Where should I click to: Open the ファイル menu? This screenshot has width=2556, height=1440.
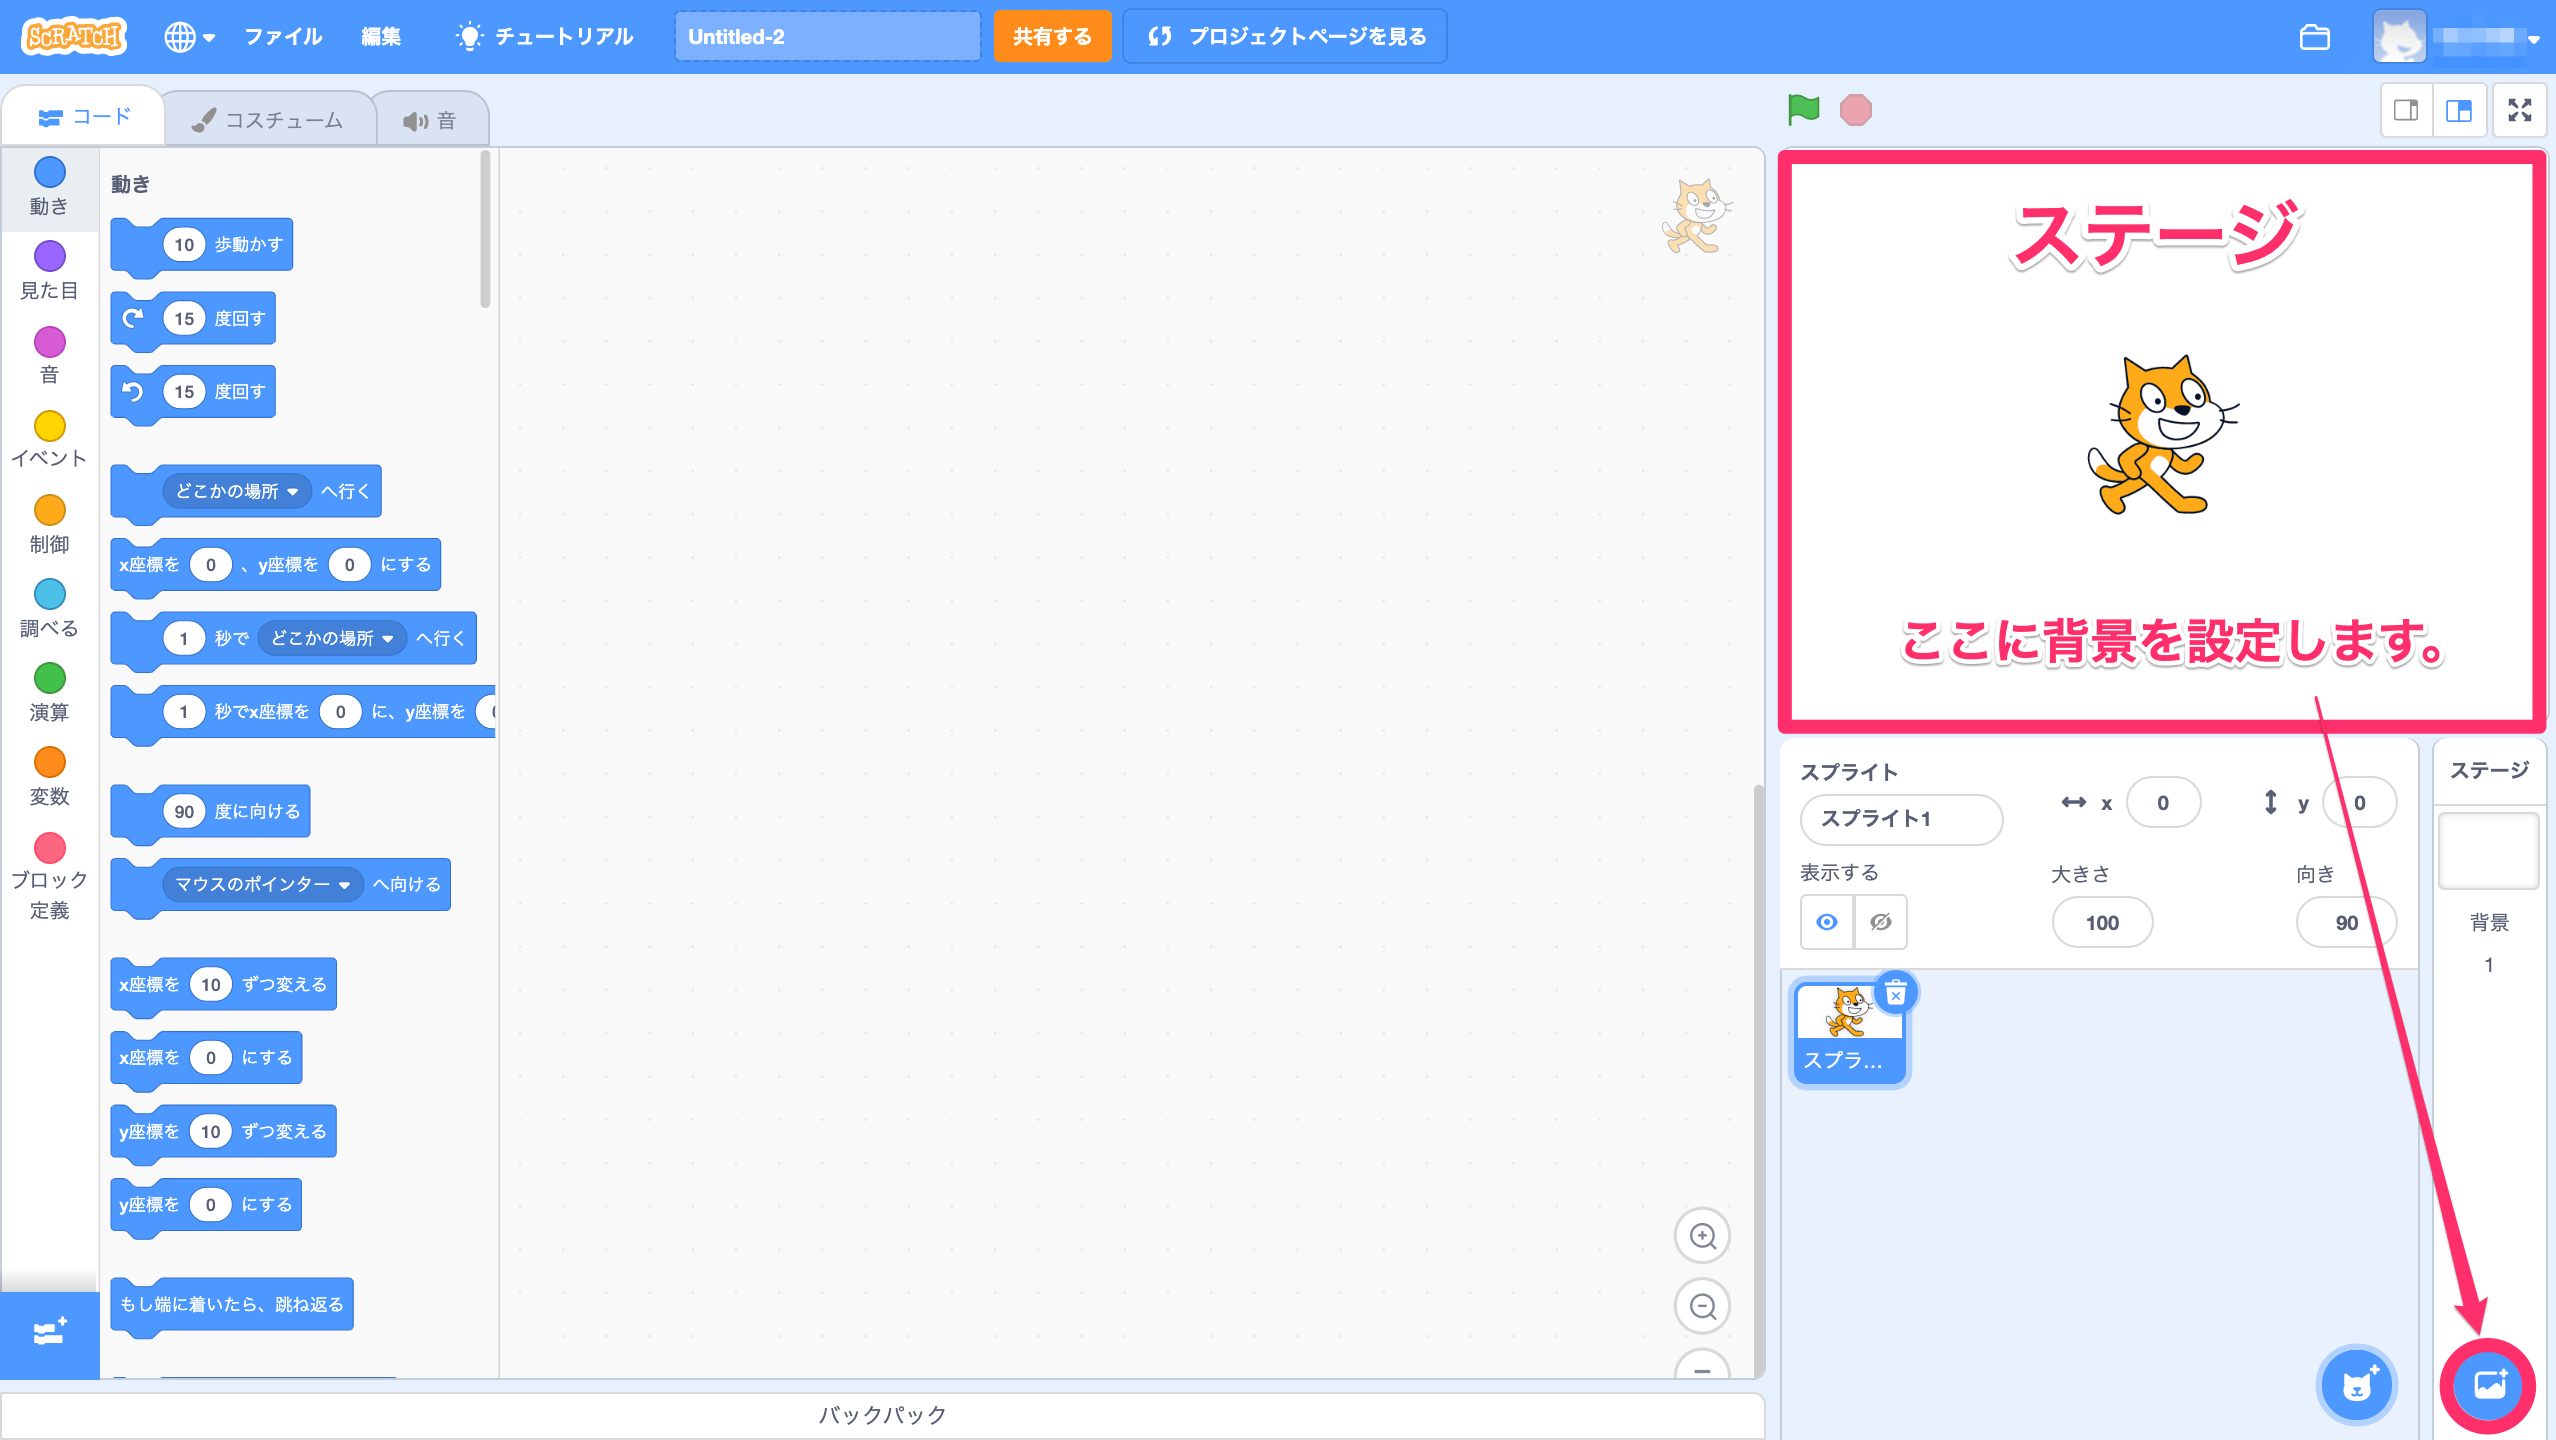pos(284,37)
